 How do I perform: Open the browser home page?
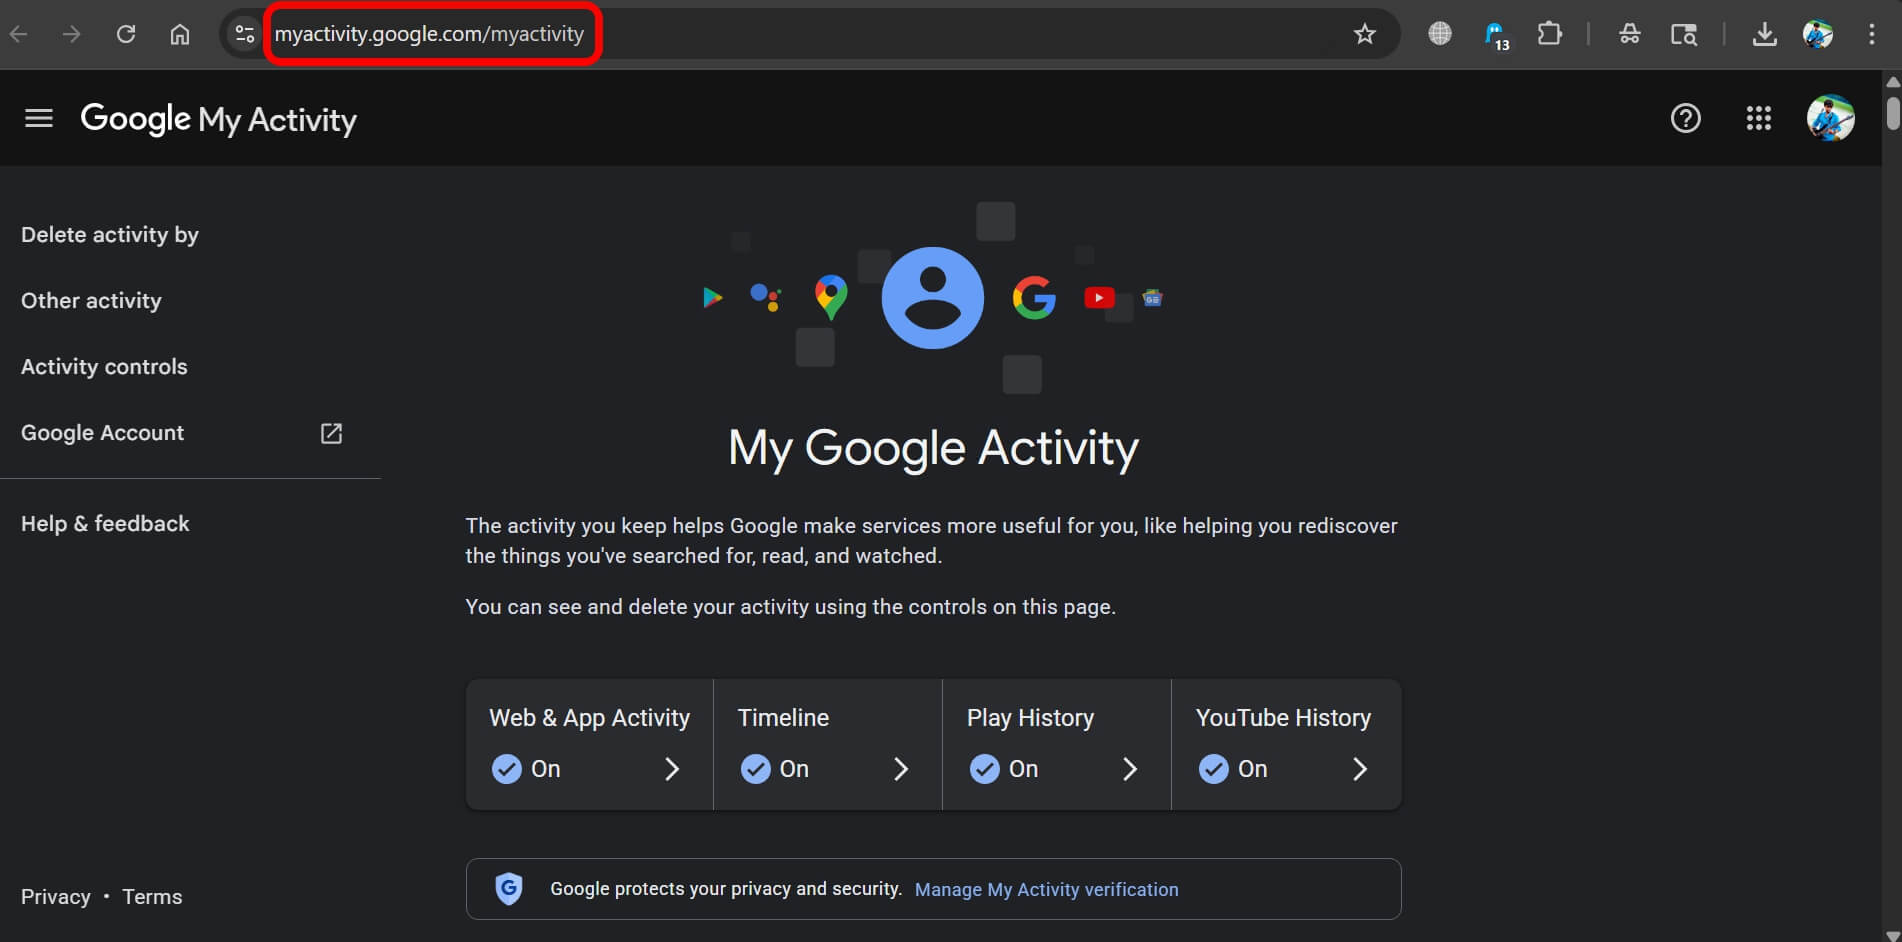[180, 34]
